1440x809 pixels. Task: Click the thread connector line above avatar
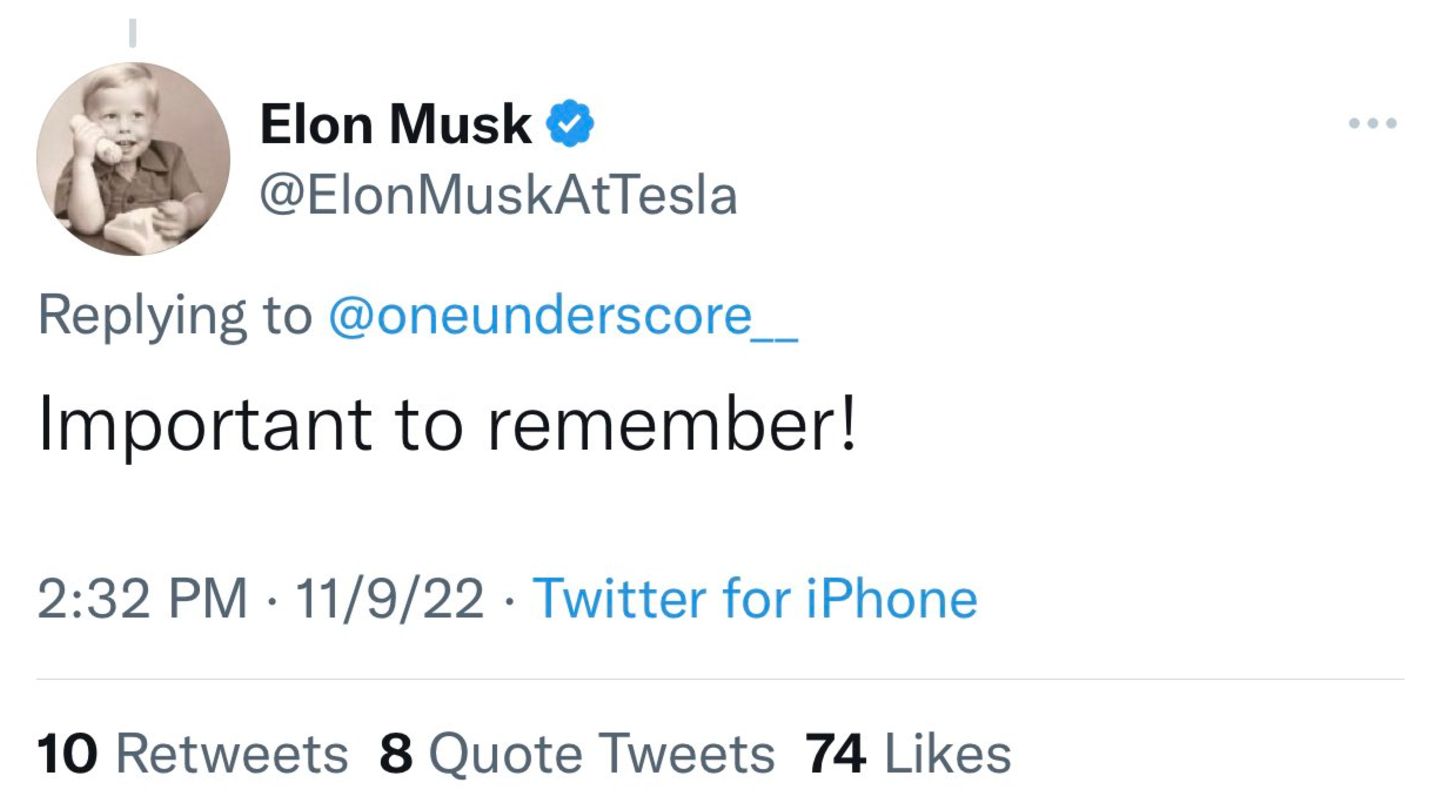(131, 34)
